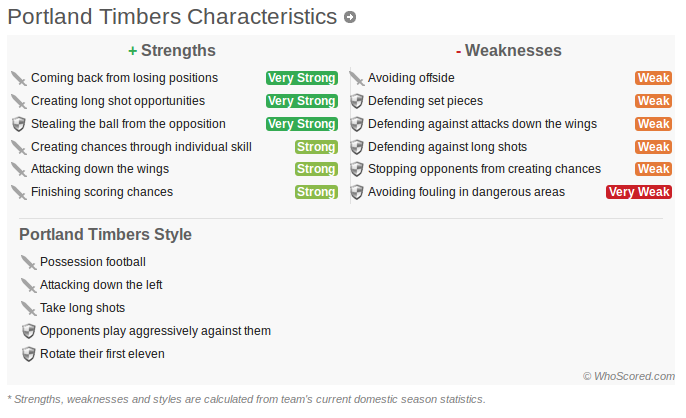Click sword icon beside Possession football

click(x=28, y=262)
